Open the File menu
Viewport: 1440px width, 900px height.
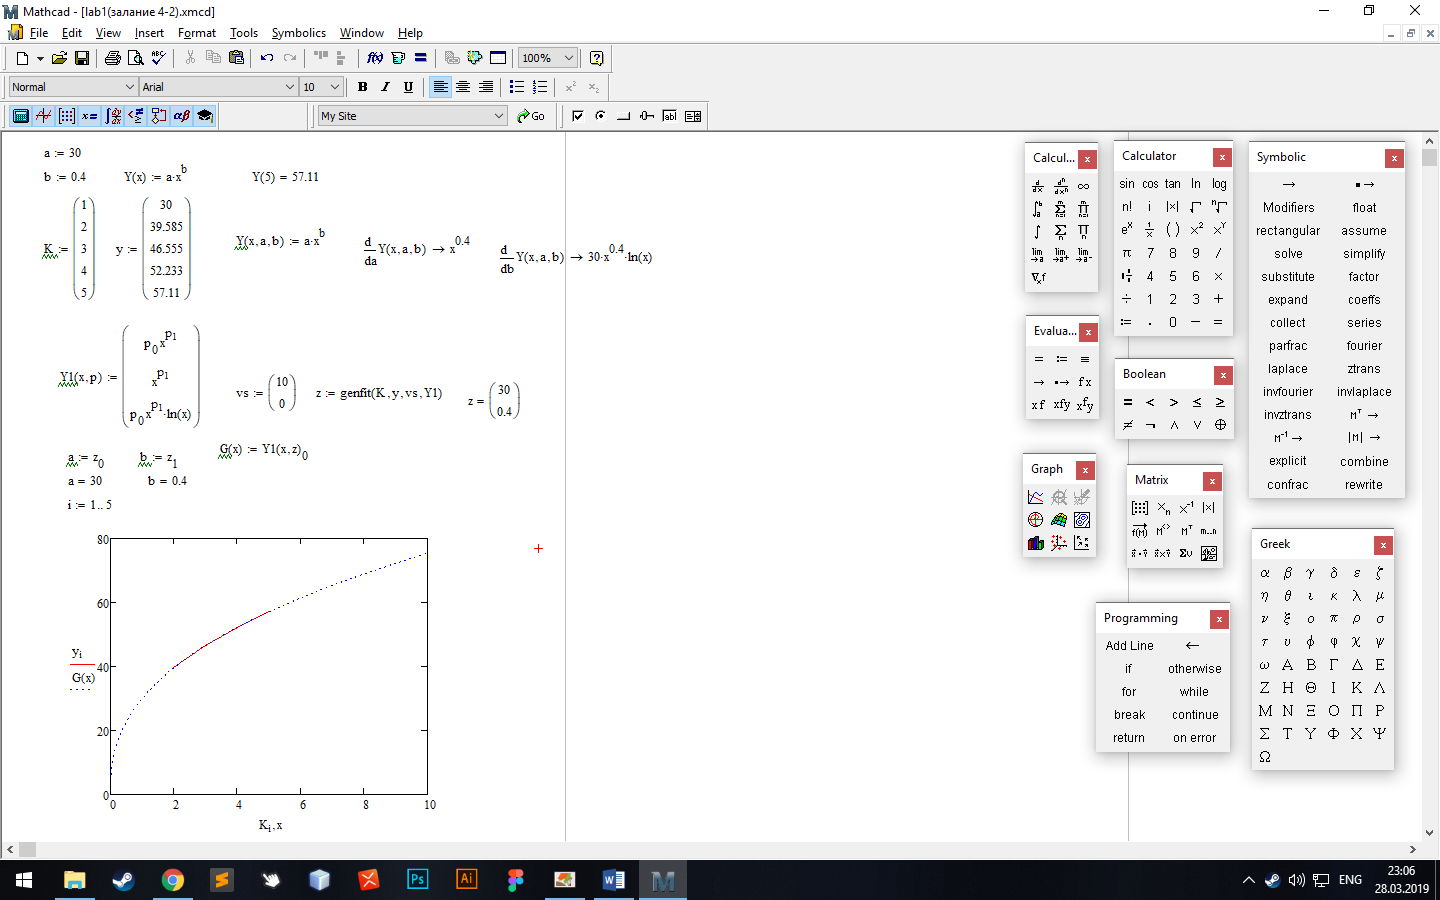pyautogui.click(x=39, y=33)
